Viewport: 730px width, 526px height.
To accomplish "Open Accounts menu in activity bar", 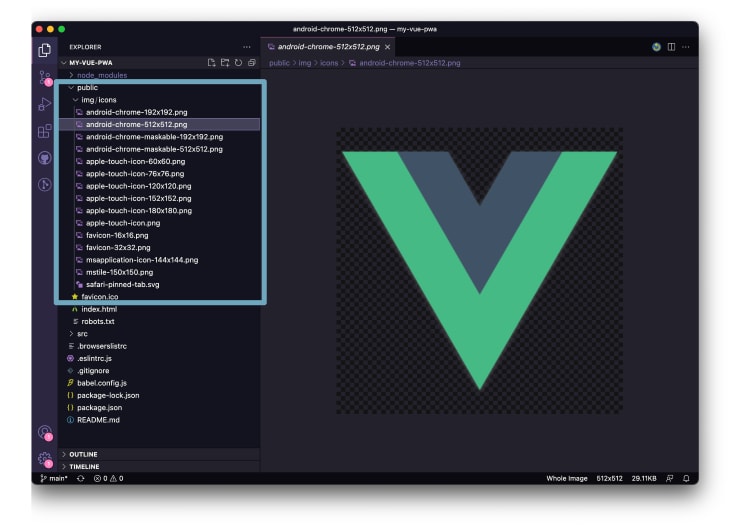I will (x=45, y=433).
